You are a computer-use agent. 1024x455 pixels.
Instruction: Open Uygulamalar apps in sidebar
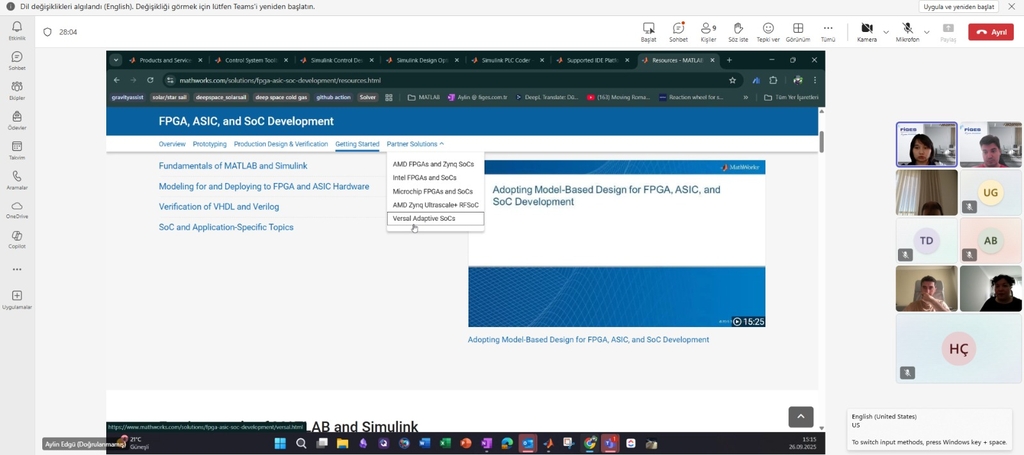[x=17, y=299]
